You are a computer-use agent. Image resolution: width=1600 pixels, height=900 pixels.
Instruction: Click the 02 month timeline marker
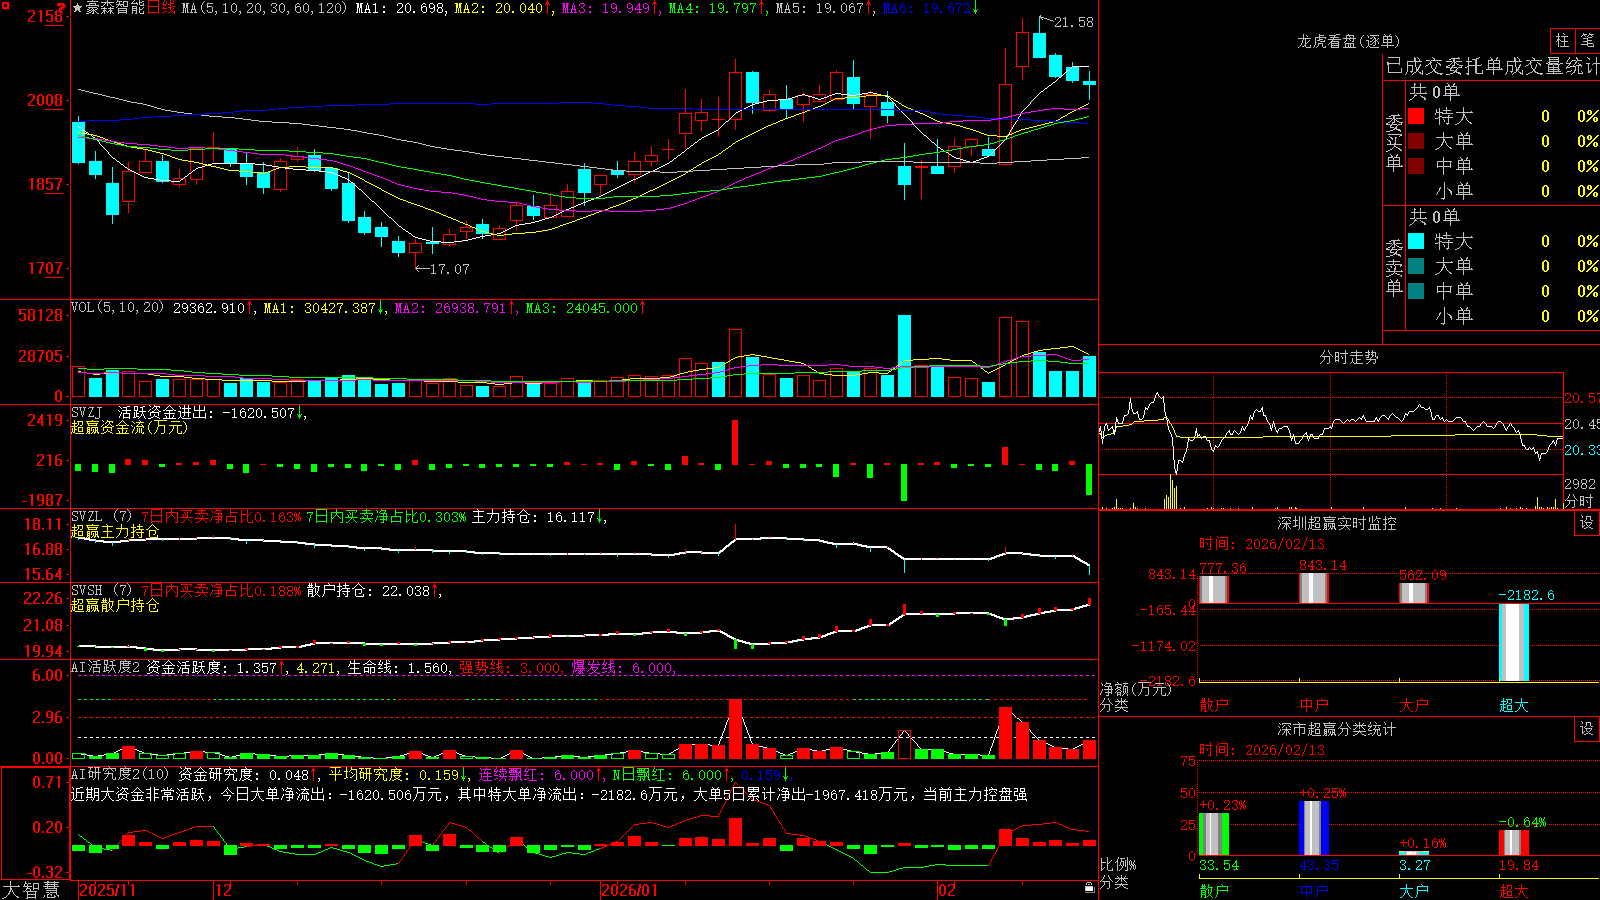(947, 890)
